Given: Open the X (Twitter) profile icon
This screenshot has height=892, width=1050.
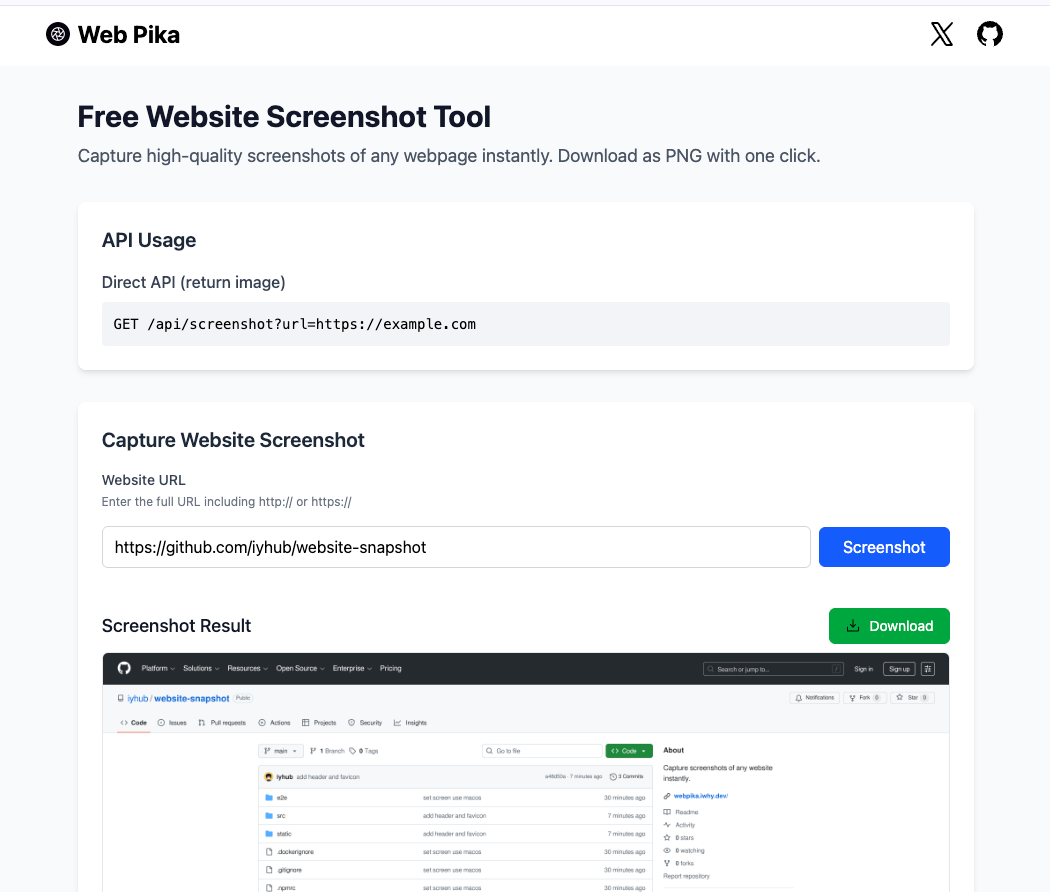Looking at the screenshot, I should point(942,34).
